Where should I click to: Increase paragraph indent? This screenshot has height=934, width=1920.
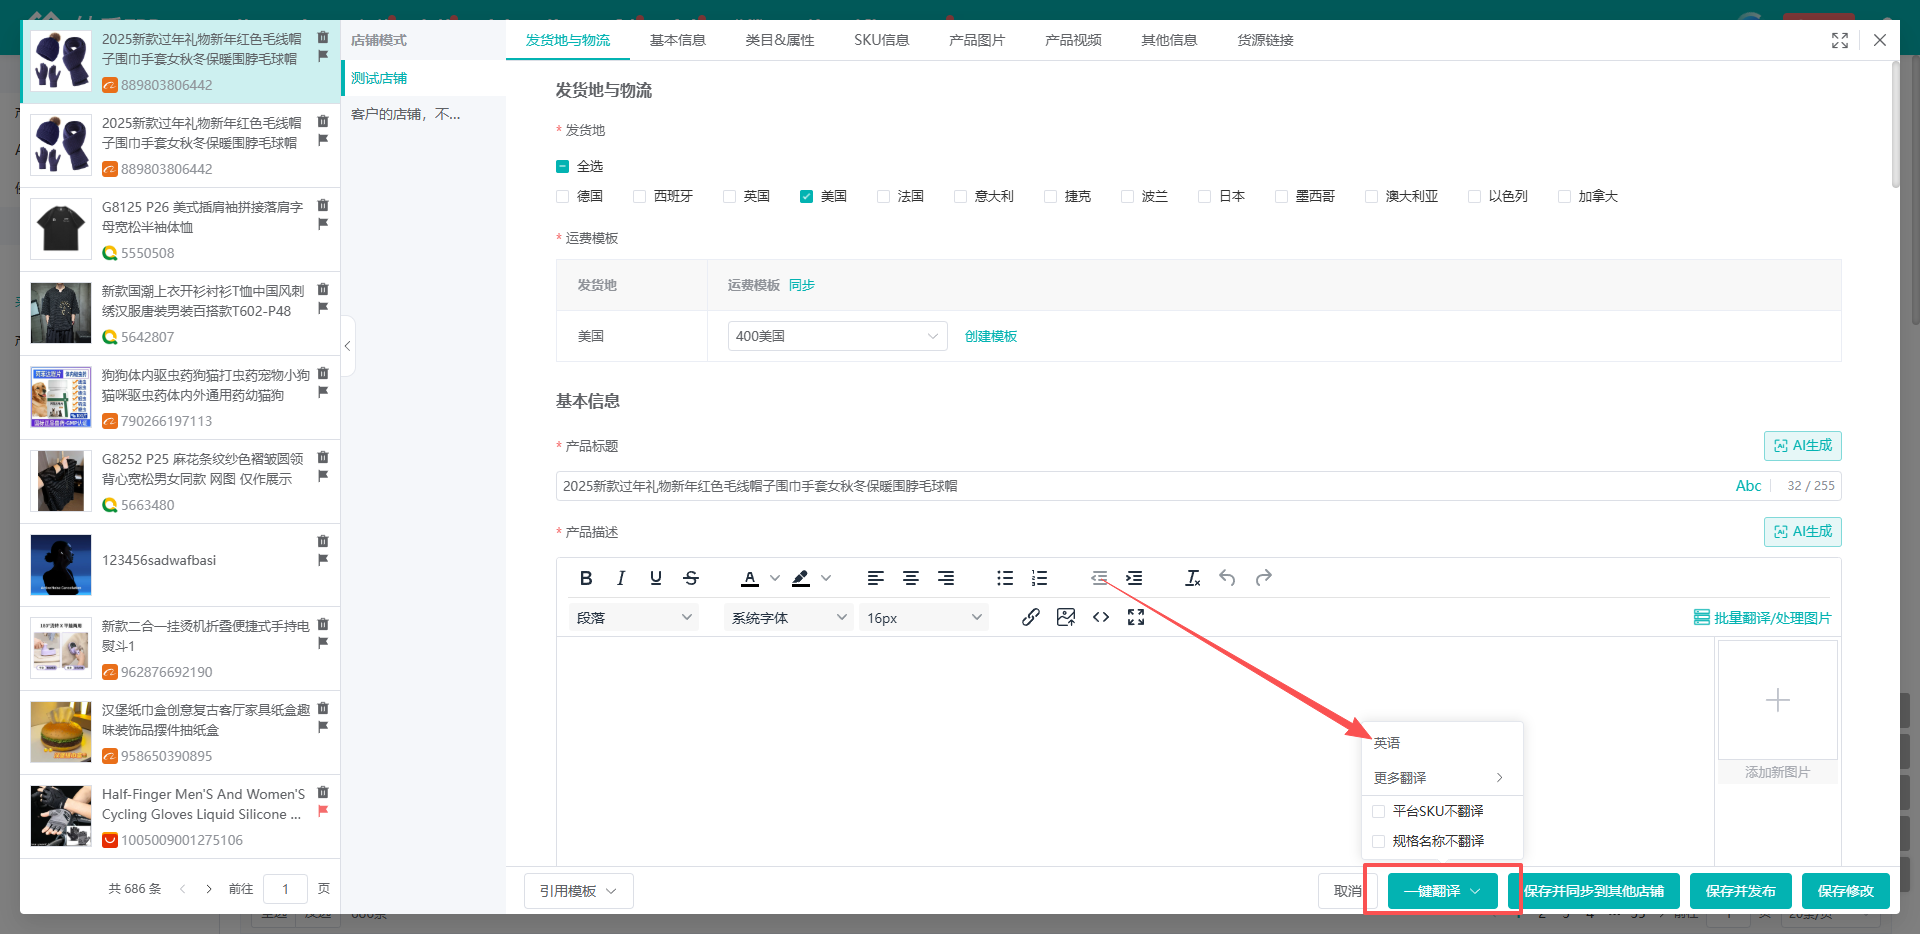click(1134, 578)
